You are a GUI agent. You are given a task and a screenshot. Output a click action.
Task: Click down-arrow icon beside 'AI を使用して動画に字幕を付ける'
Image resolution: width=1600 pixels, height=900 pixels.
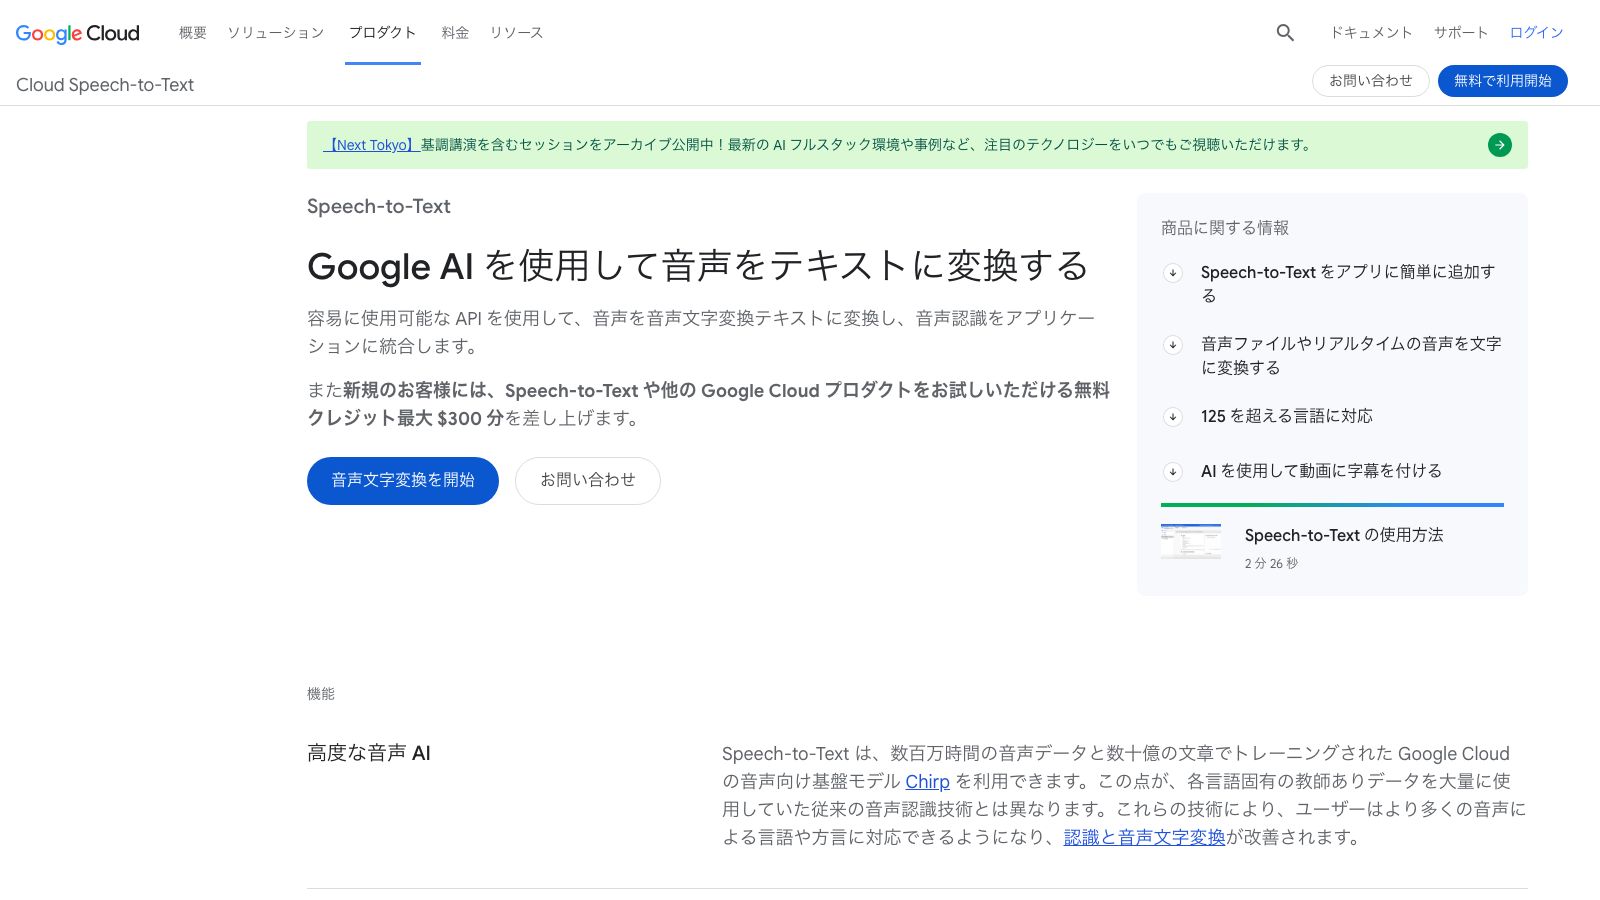(x=1173, y=472)
